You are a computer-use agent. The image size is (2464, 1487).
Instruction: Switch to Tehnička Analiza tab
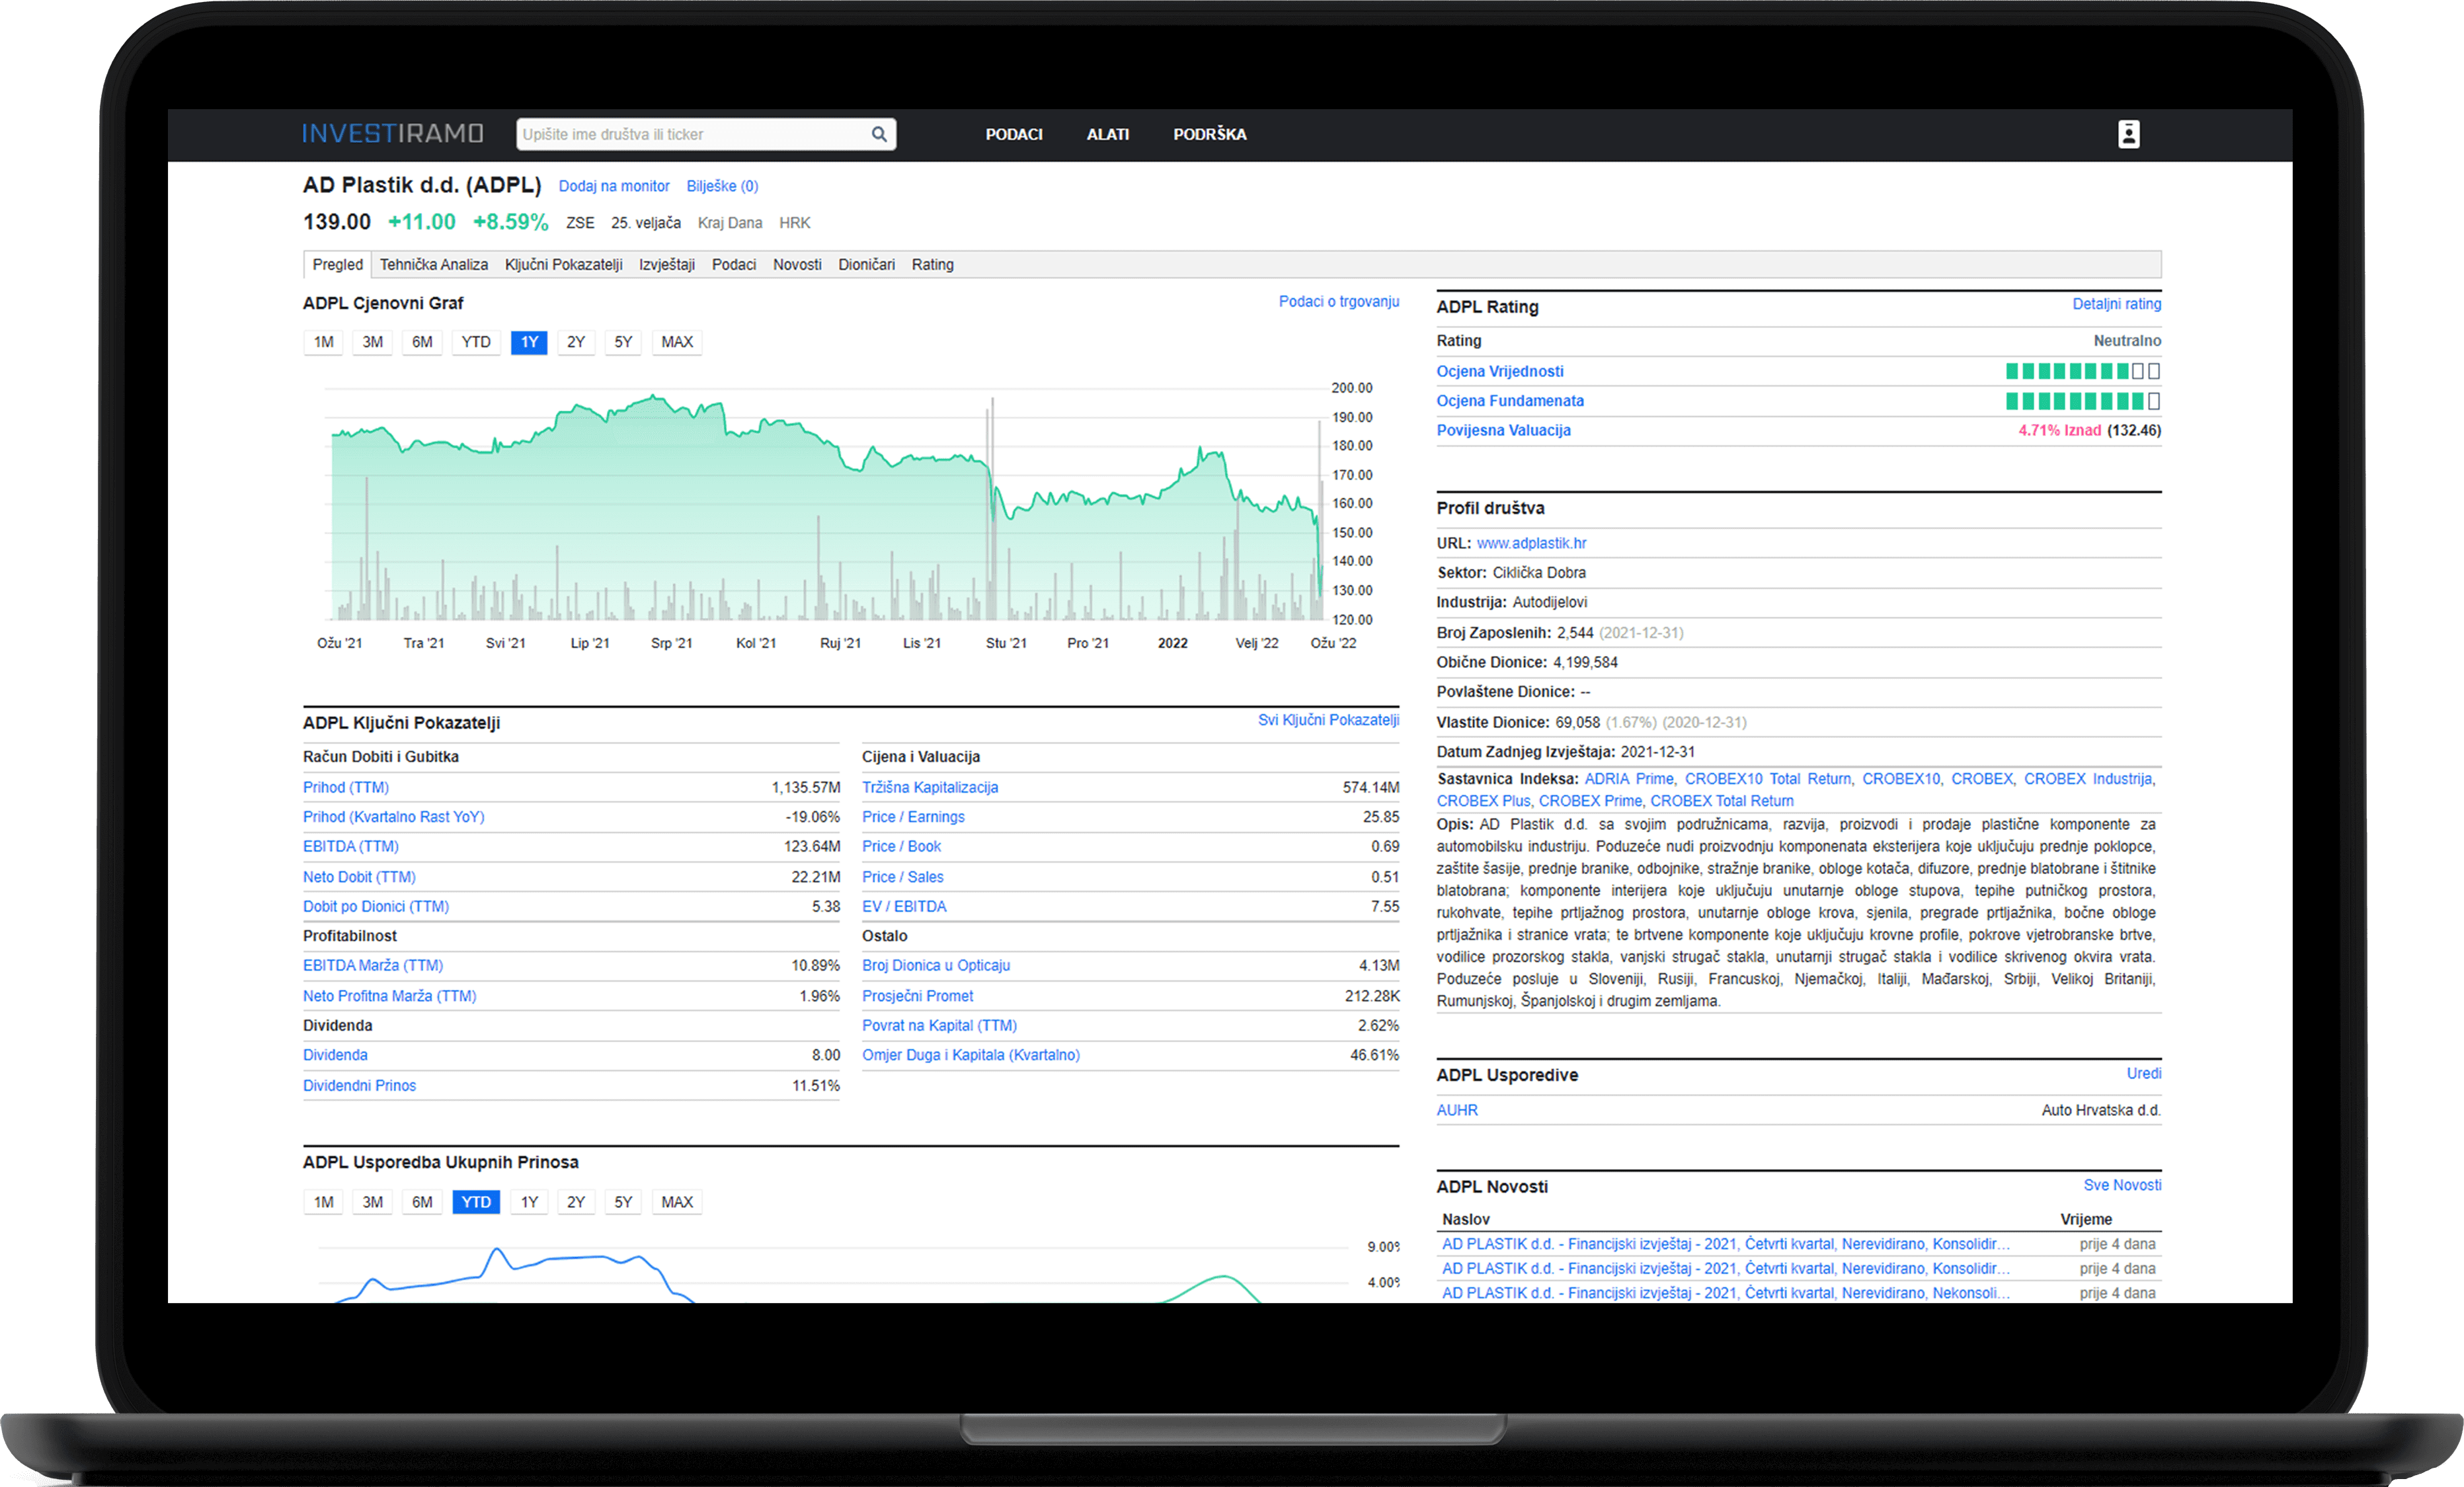[433, 264]
